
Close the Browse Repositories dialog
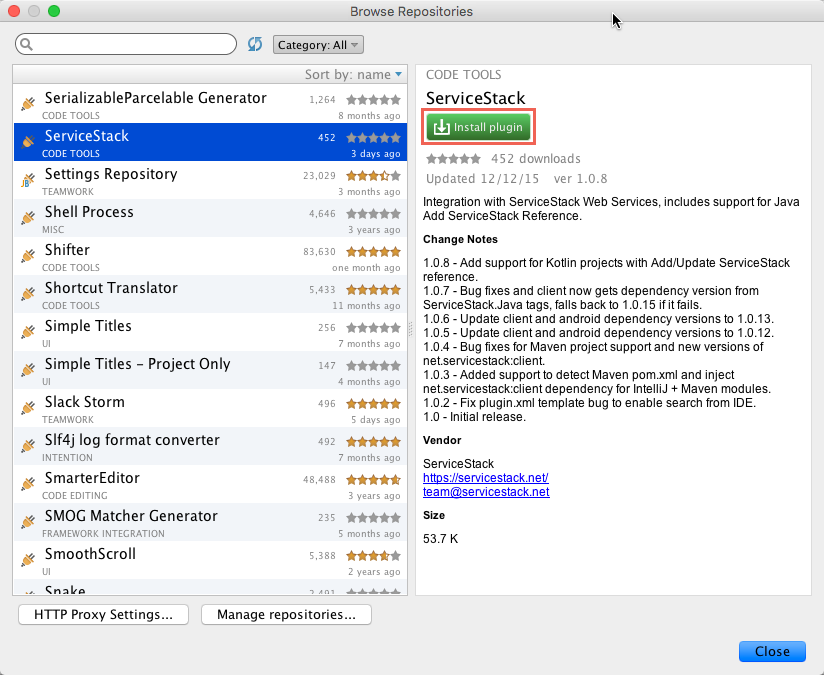click(x=771, y=651)
